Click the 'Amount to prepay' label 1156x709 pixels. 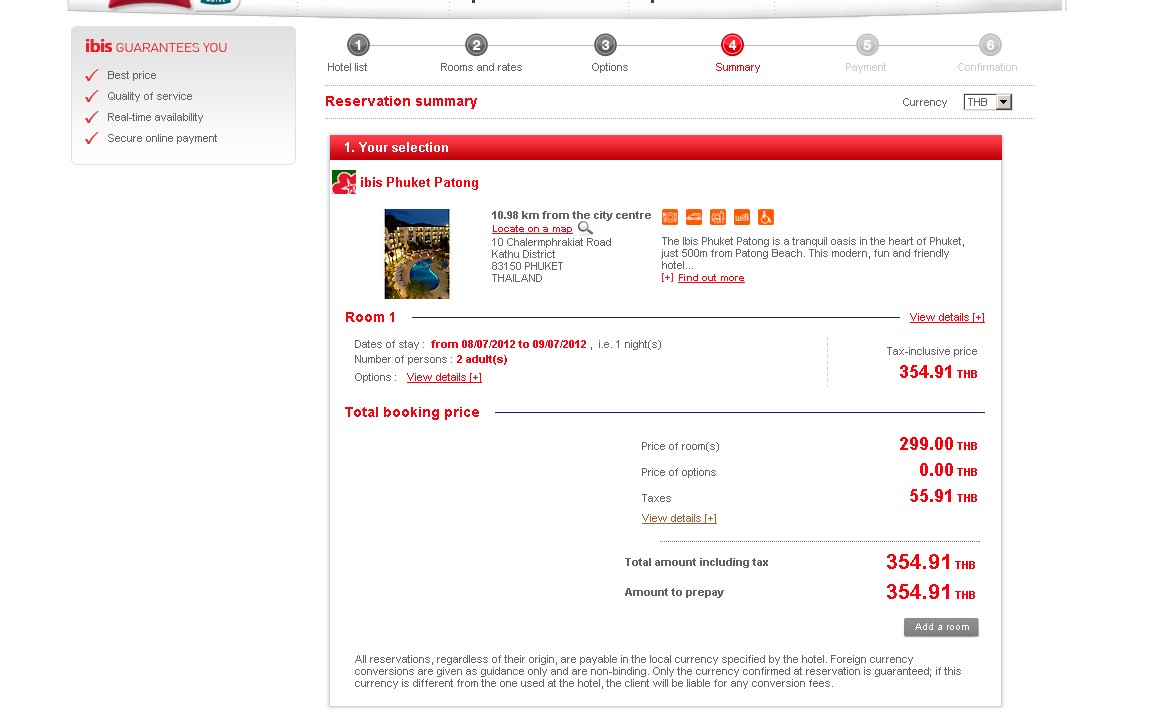(x=674, y=592)
